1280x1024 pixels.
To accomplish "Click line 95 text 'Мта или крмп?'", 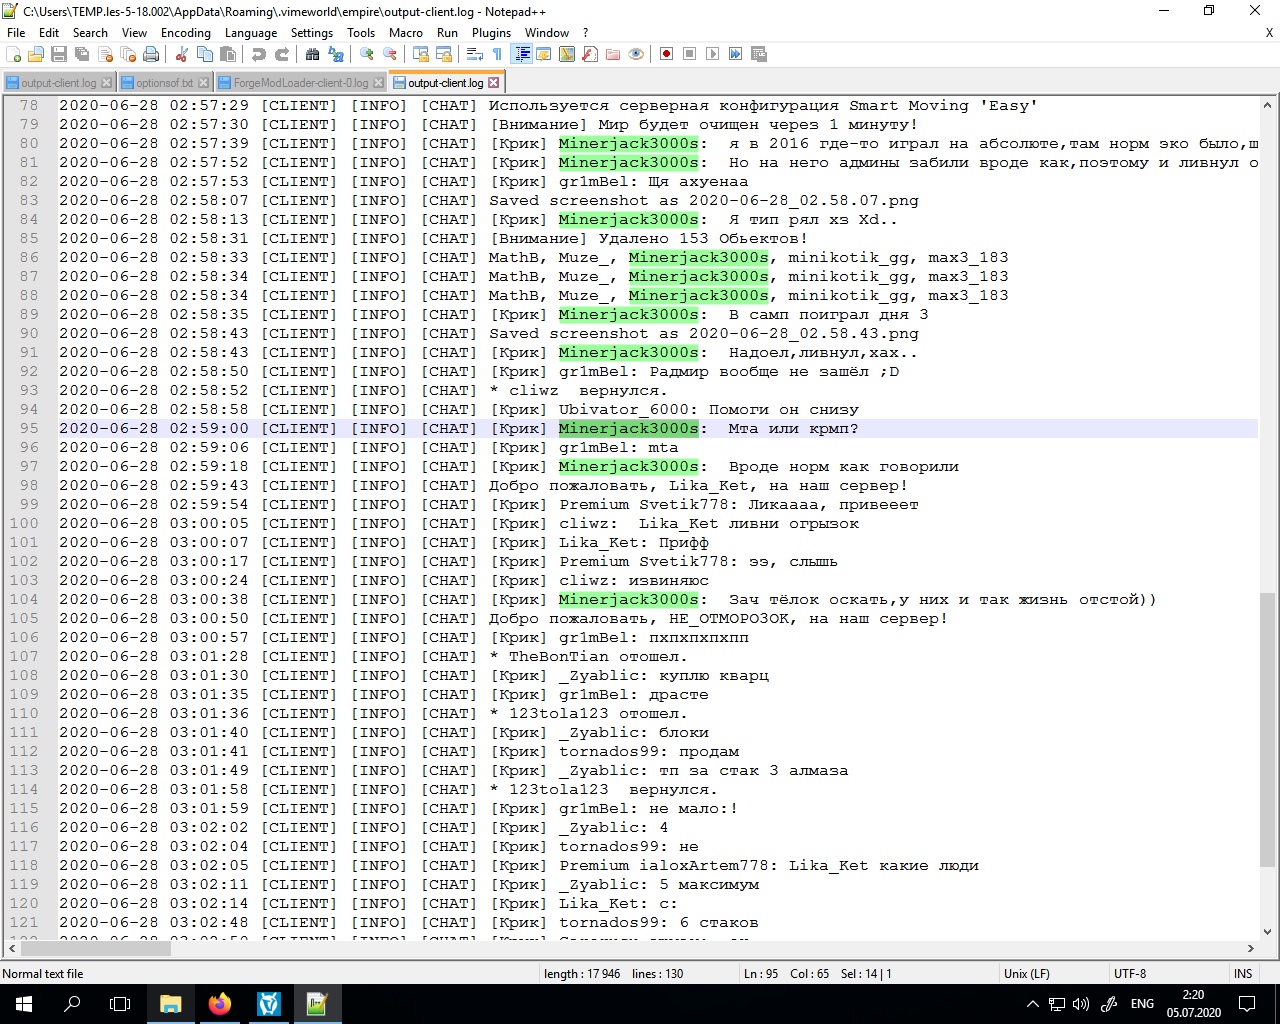I will pos(793,428).
